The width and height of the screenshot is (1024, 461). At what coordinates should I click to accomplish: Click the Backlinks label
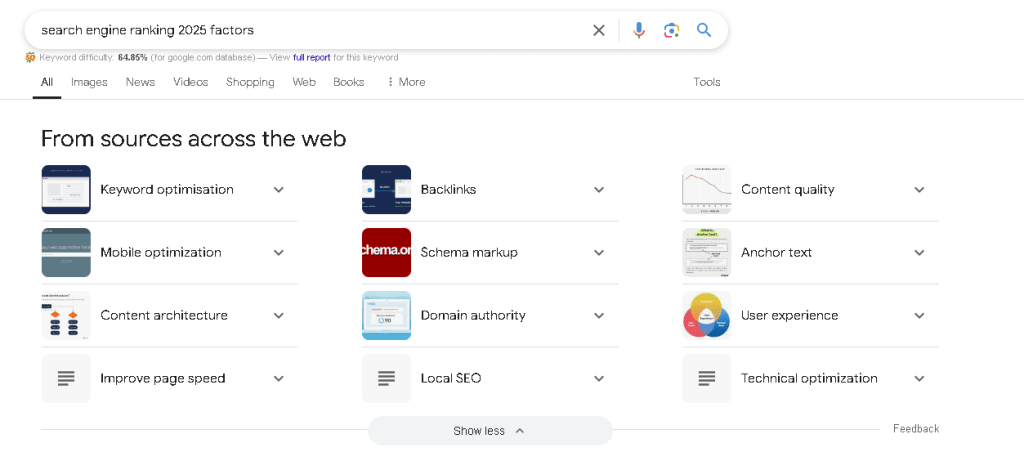pyautogui.click(x=448, y=190)
